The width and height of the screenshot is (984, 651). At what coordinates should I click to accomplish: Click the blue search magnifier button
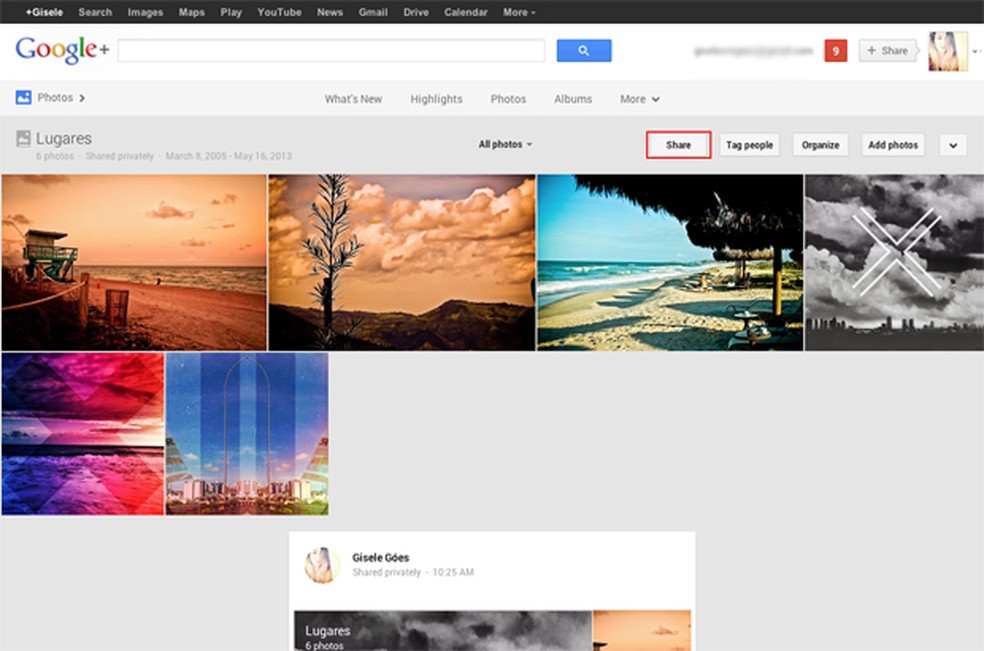(584, 51)
